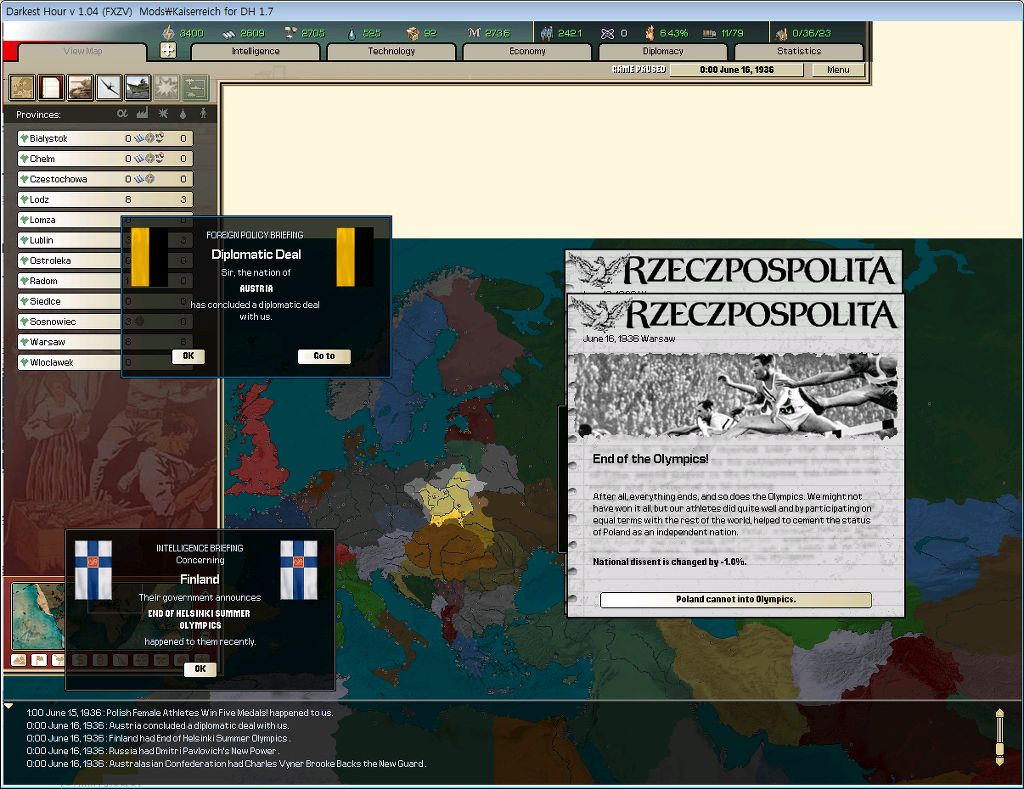This screenshot has width=1024, height=789.
Task: Open the province overview map icon
Action: 22,88
